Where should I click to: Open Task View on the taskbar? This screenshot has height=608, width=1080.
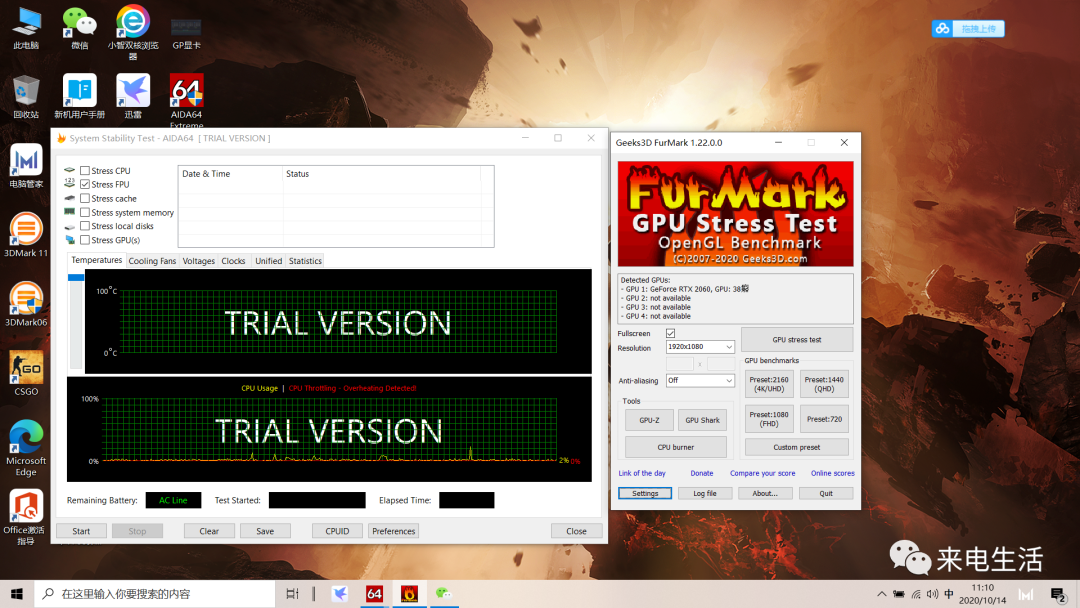pyautogui.click(x=292, y=594)
